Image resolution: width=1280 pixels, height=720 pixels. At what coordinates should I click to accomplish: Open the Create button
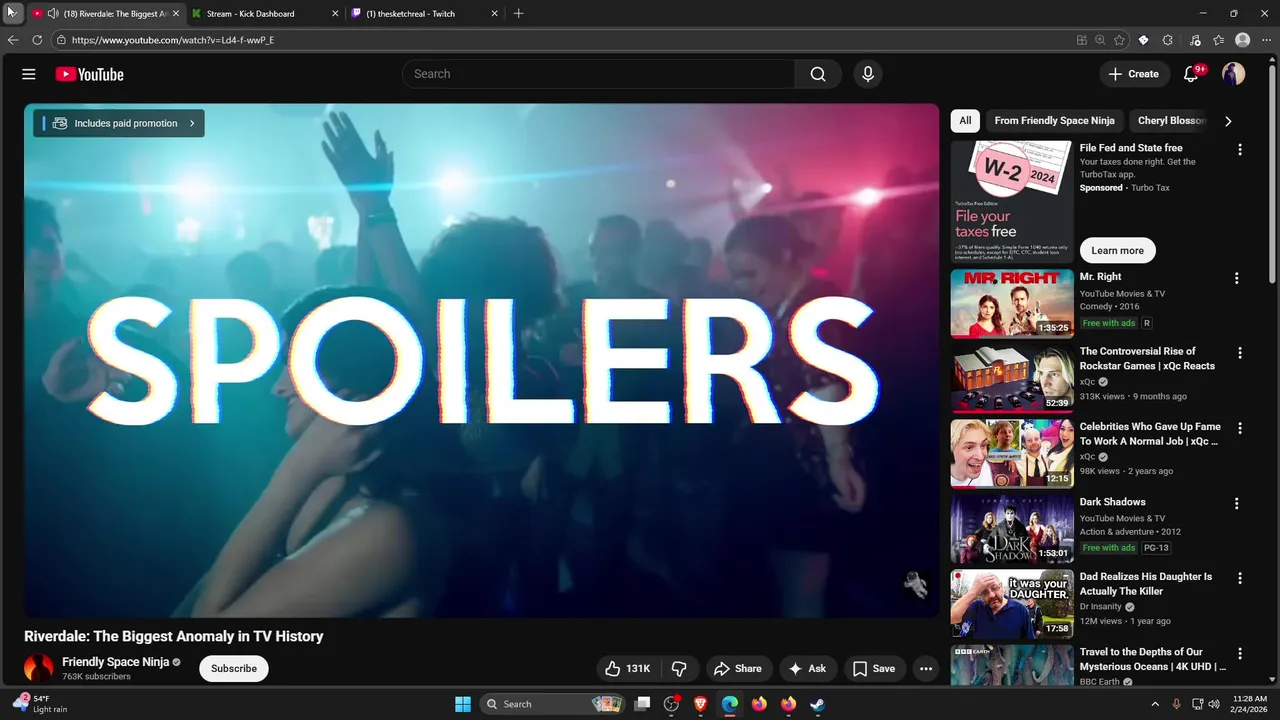pos(1134,74)
